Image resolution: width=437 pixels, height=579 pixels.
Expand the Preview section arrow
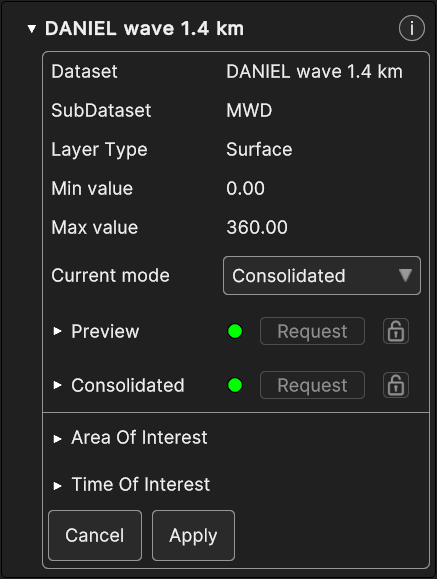pyautogui.click(x=57, y=331)
